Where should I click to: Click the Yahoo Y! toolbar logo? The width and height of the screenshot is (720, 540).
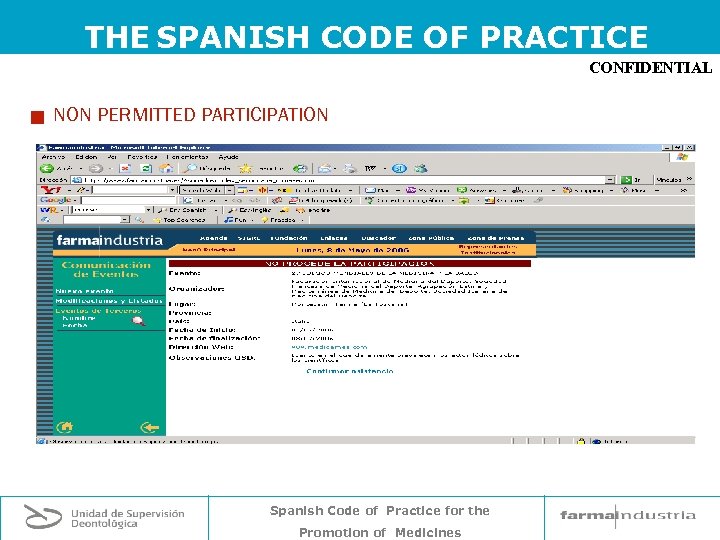click(x=51, y=190)
